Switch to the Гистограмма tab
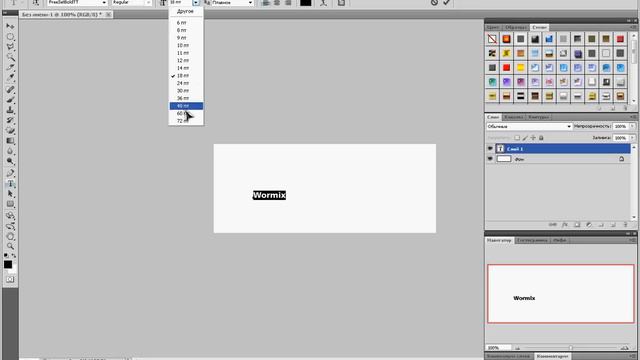The image size is (640, 360). [532, 240]
